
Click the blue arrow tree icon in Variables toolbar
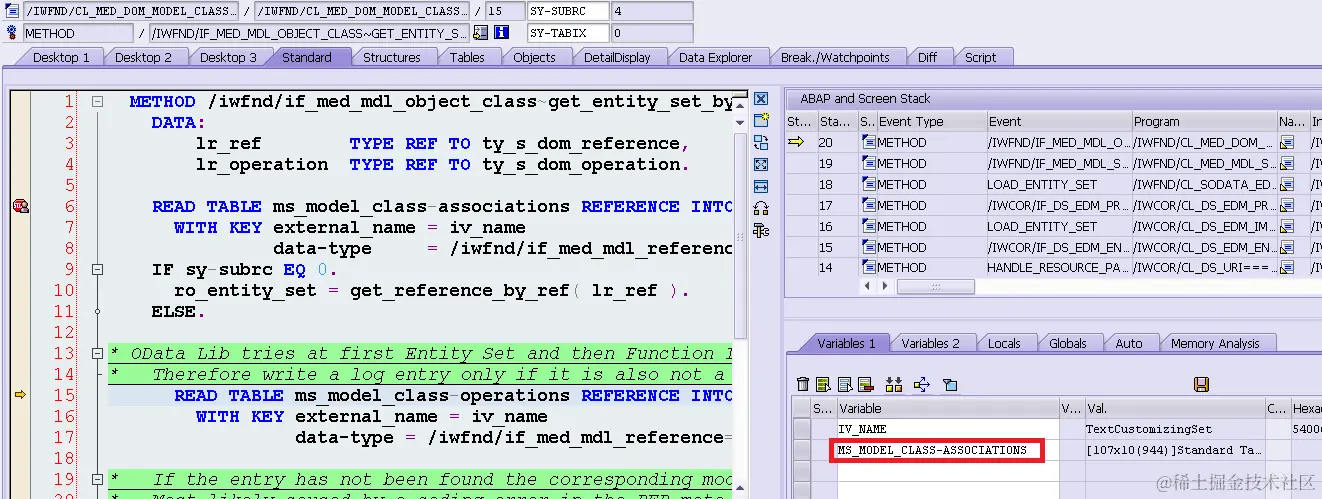[922, 385]
